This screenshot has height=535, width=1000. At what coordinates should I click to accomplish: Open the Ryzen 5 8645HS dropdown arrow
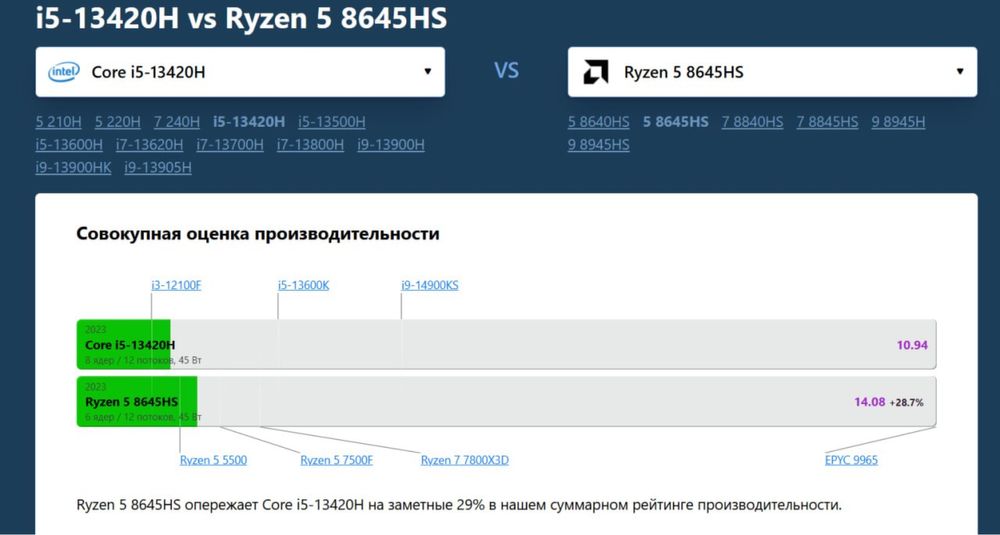click(960, 71)
